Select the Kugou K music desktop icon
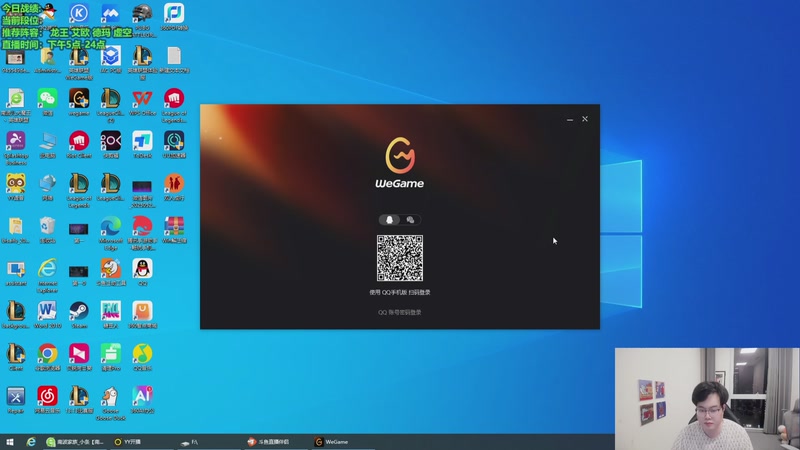Screen dimensions: 800x450 79,13
